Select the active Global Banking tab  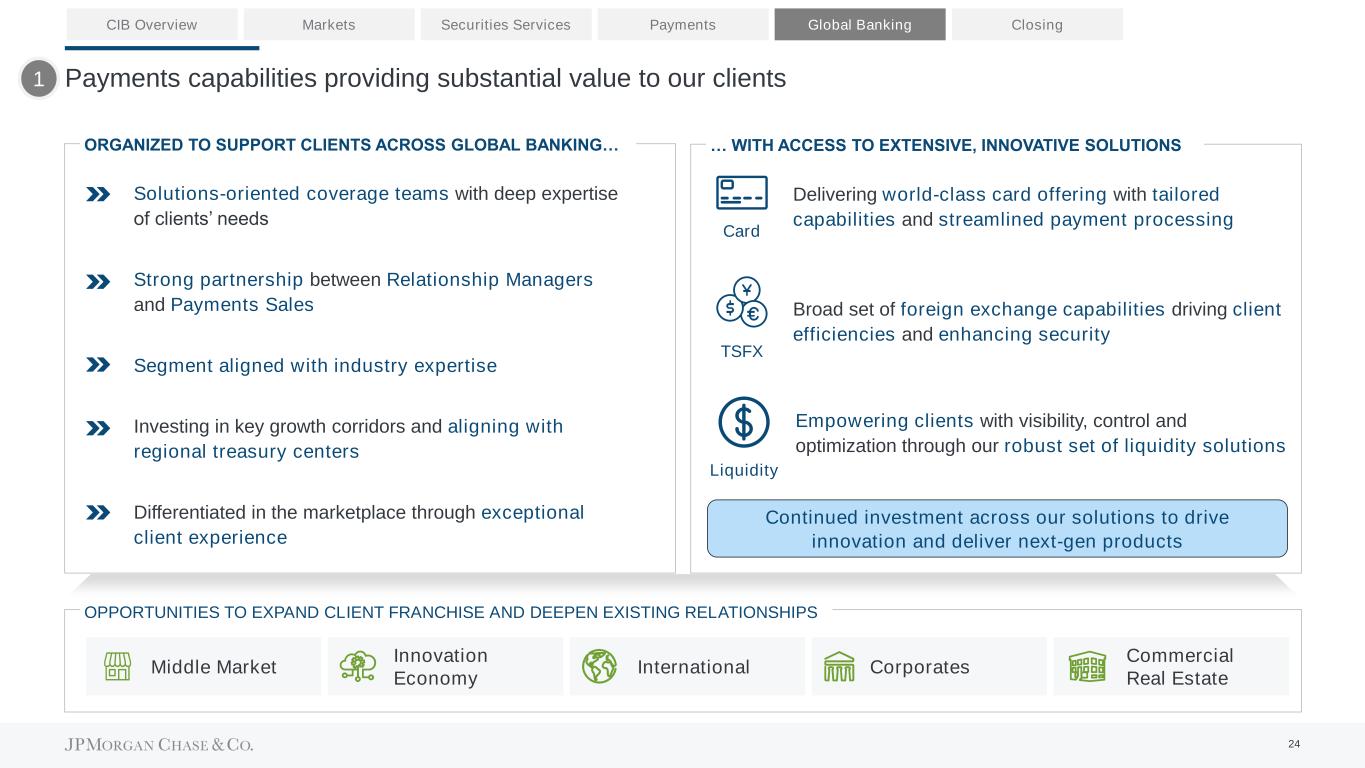tap(860, 25)
